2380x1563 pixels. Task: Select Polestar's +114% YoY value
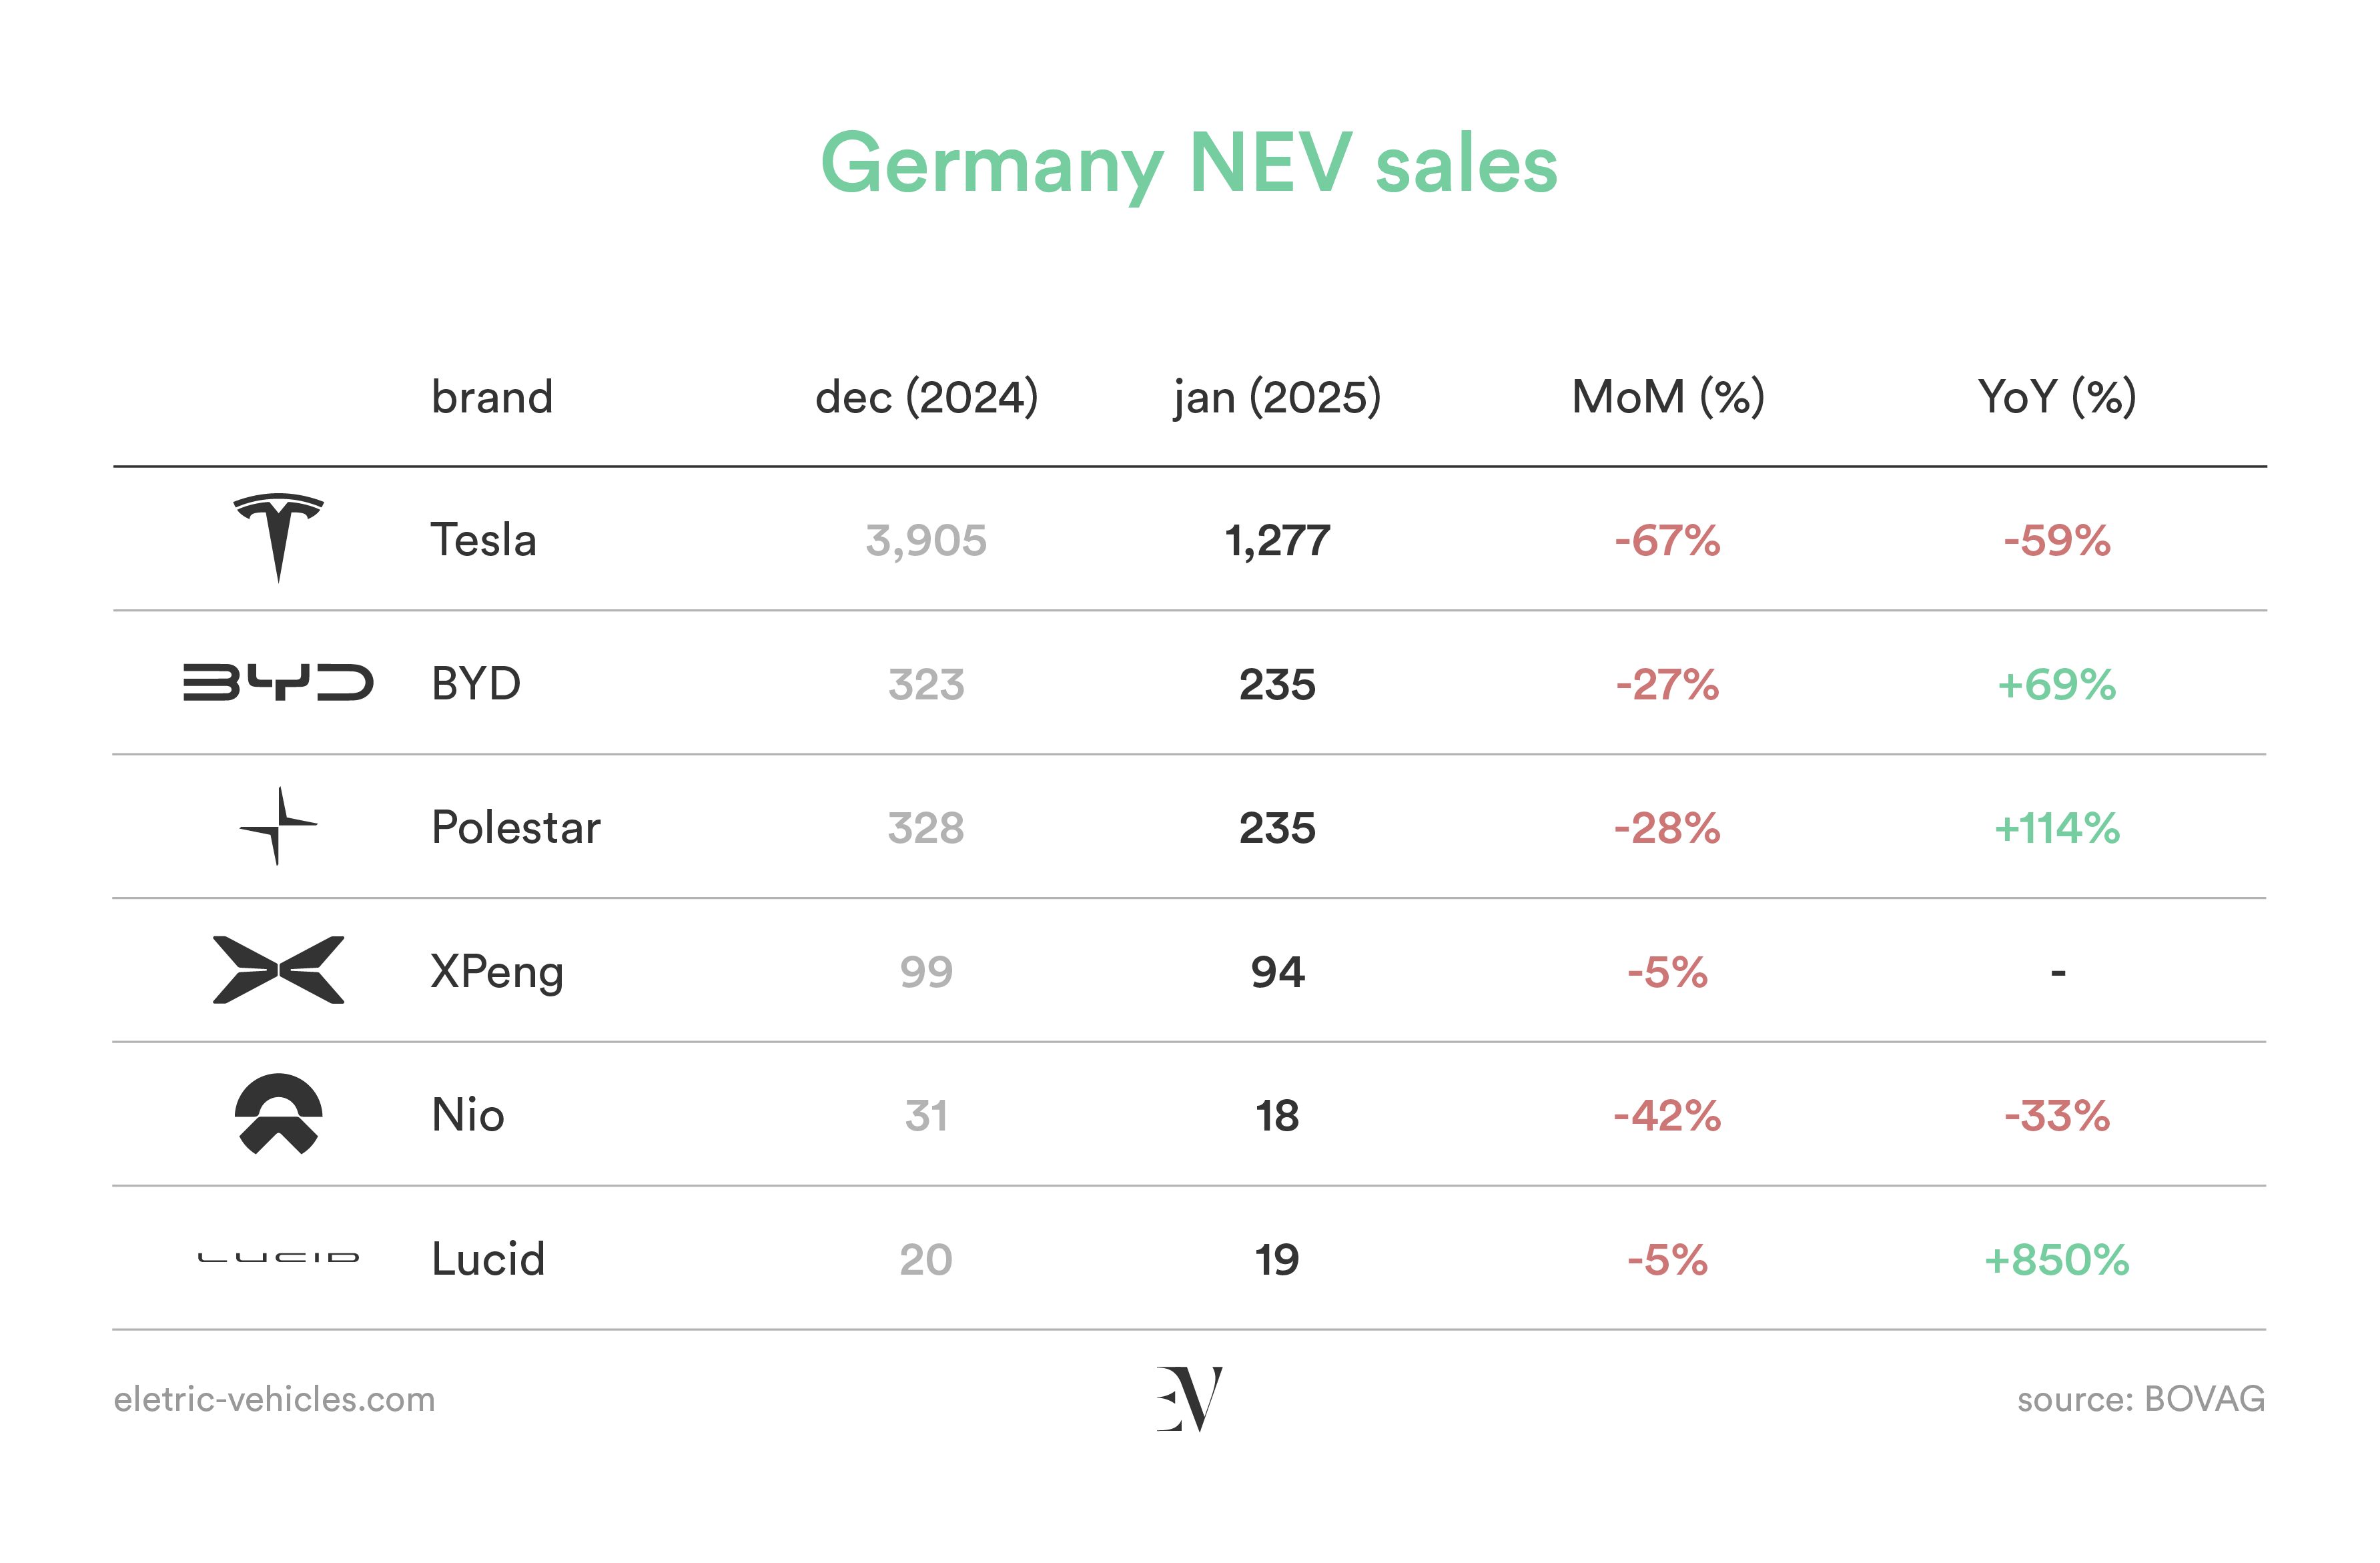pyautogui.click(x=2057, y=829)
